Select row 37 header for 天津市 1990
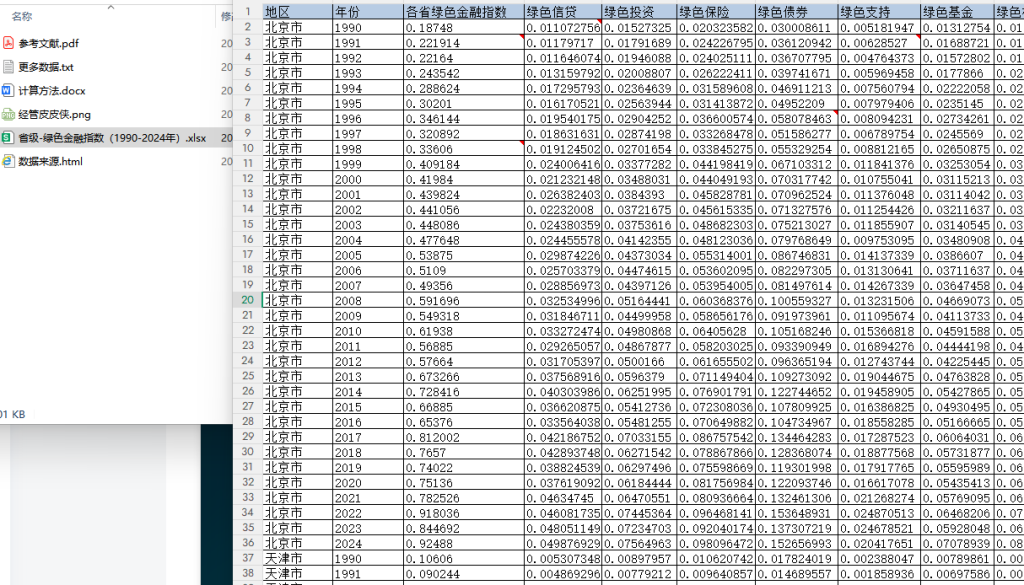 (x=248, y=558)
